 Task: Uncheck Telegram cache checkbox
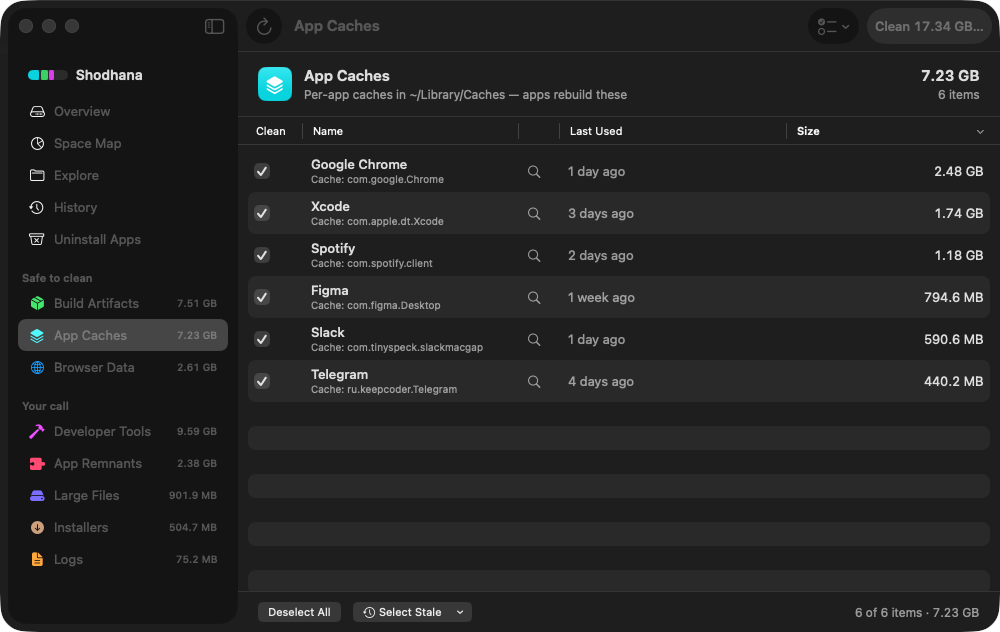click(262, 382)
